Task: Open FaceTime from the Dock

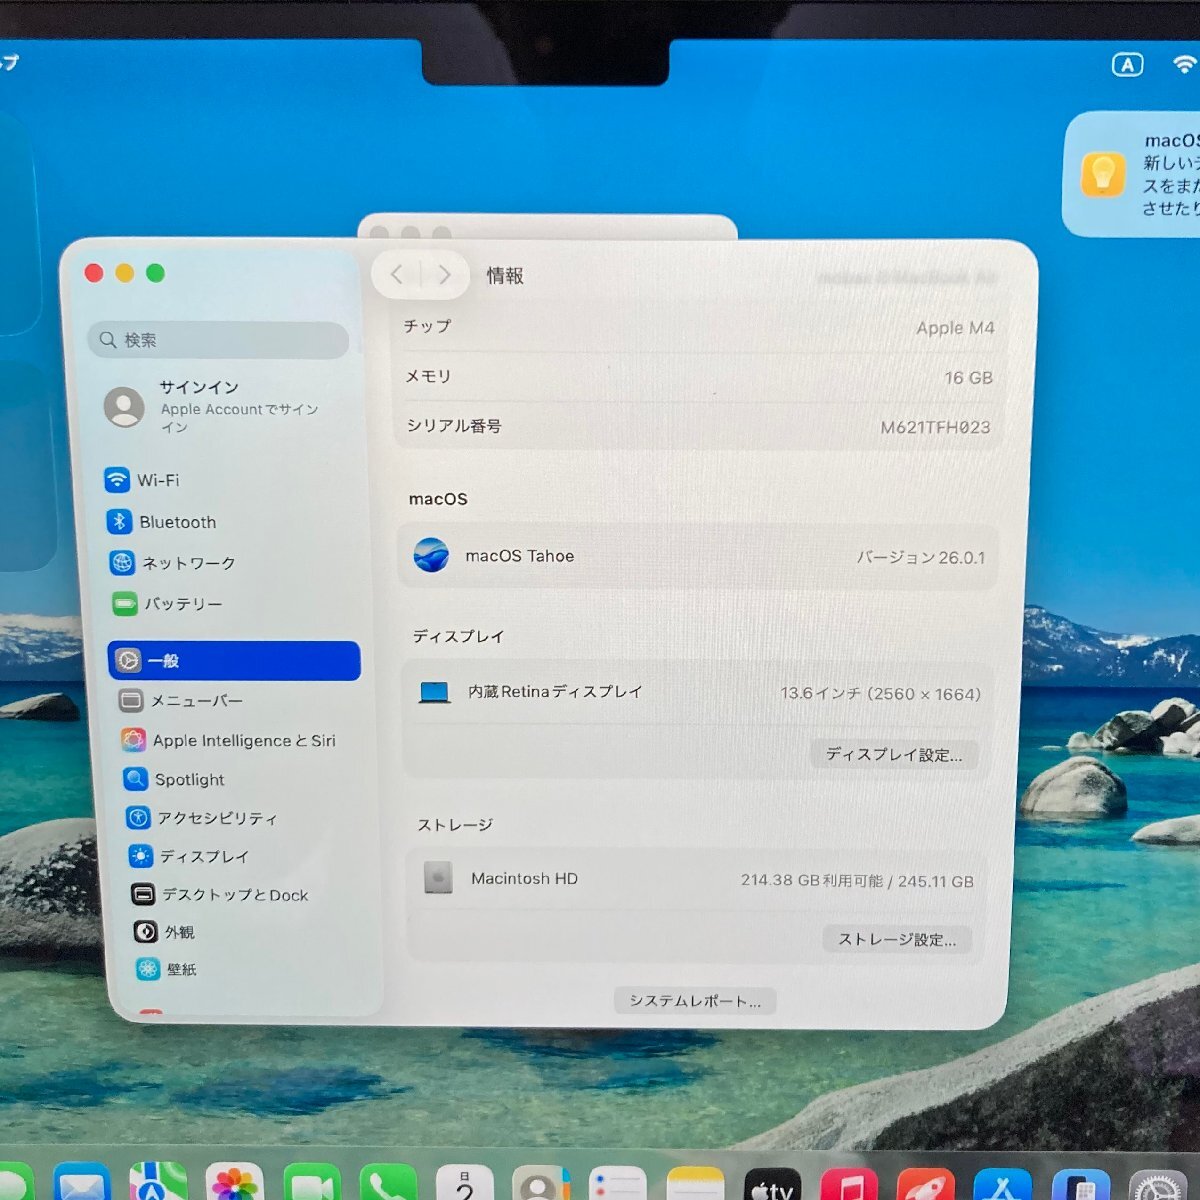Action: [312, 1183]
